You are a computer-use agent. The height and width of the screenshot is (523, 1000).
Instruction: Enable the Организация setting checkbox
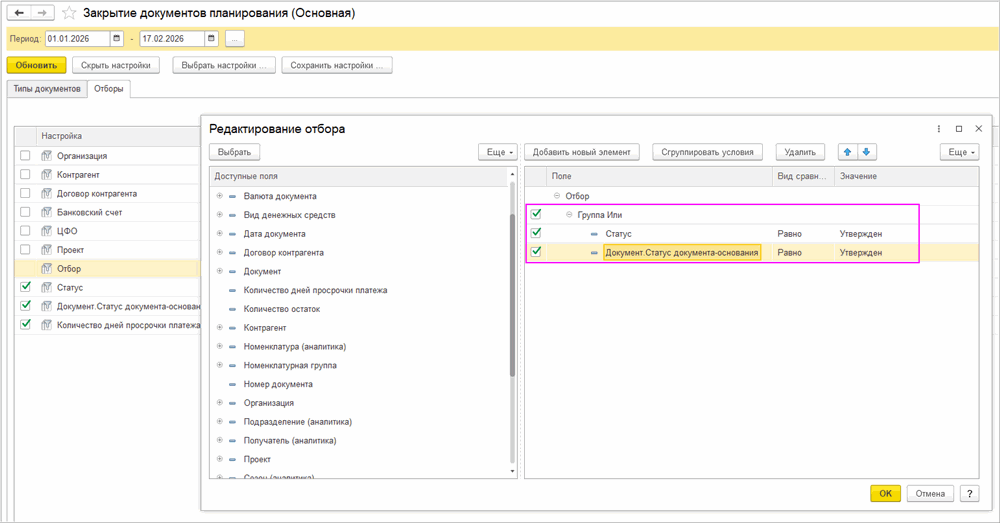coord(25,156)
